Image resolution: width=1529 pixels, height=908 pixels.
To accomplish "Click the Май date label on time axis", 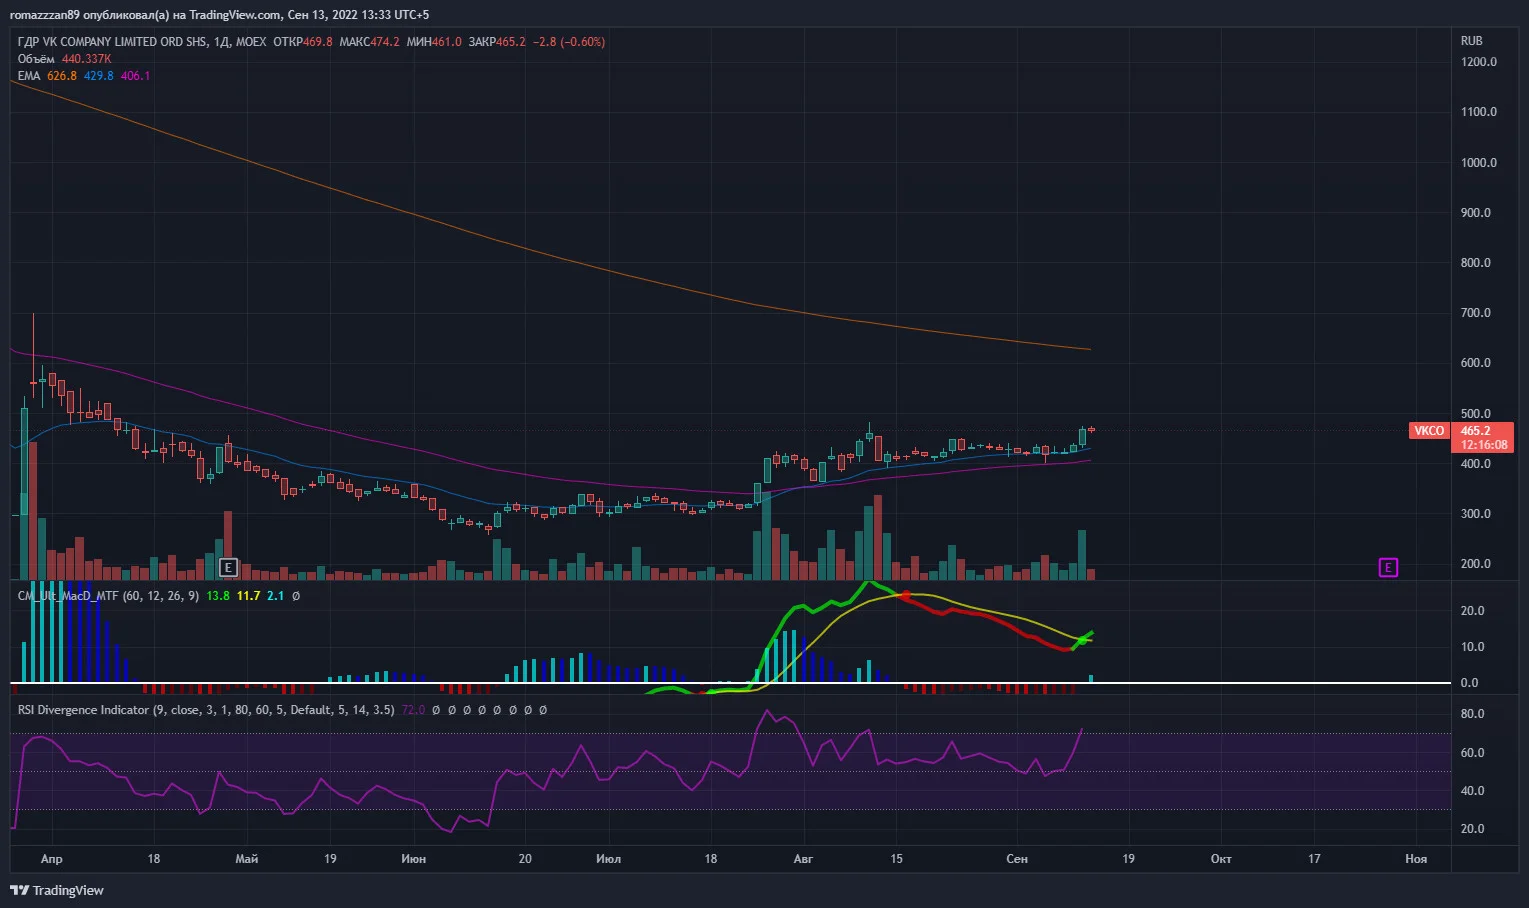I will [246, 859].
